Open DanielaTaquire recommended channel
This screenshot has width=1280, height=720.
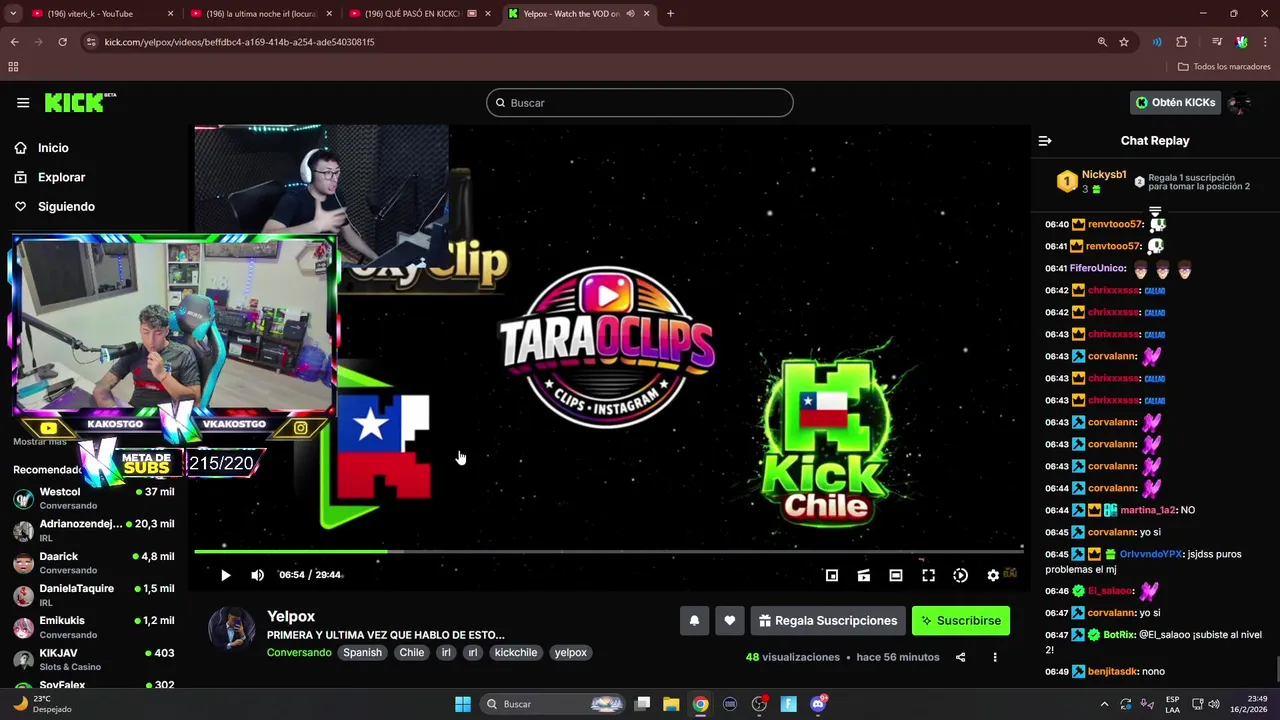94,594
